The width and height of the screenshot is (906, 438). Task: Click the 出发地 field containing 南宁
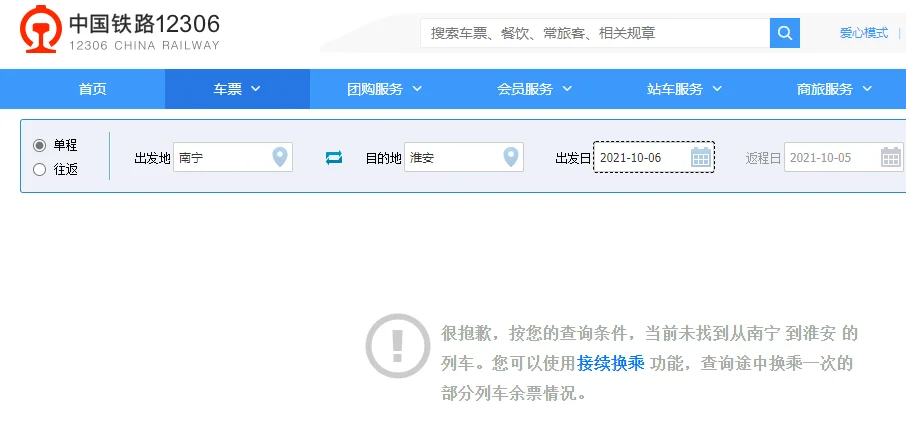233,157
